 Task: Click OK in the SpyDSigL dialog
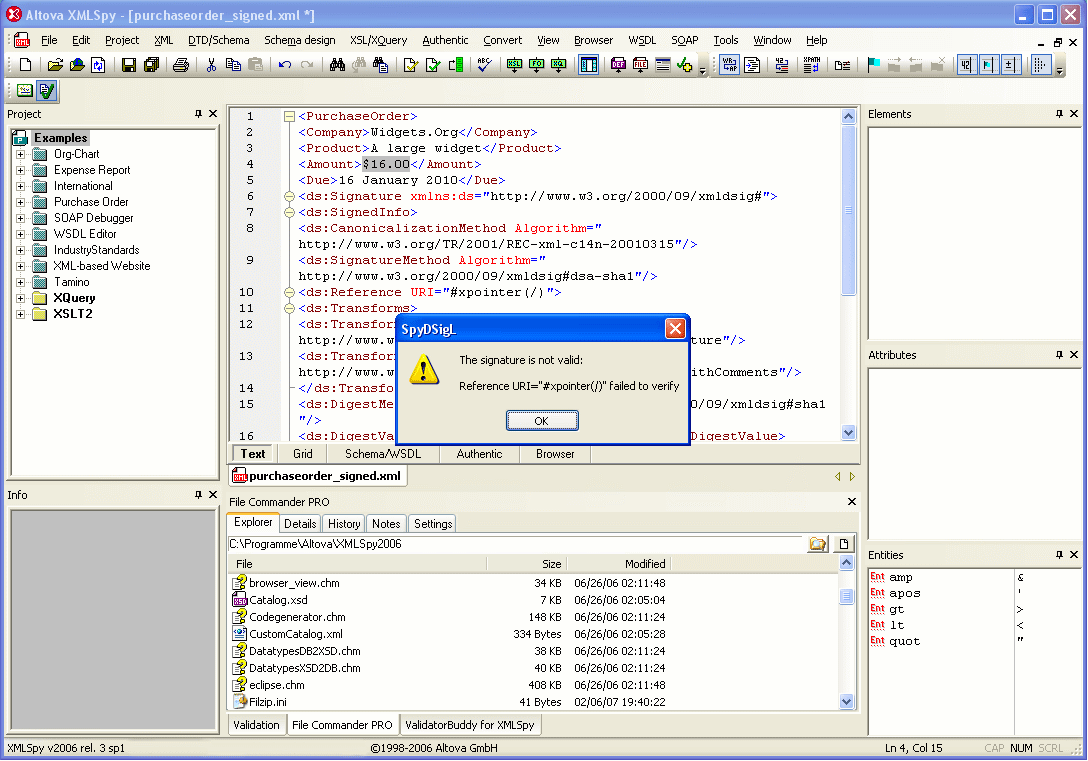(542, 421)
